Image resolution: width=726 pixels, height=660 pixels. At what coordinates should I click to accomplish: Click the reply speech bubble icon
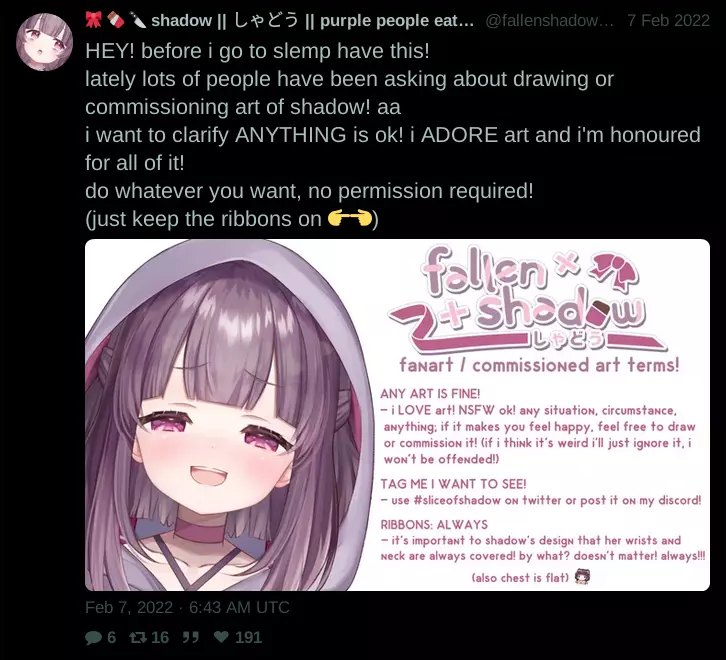click(94, 638)
